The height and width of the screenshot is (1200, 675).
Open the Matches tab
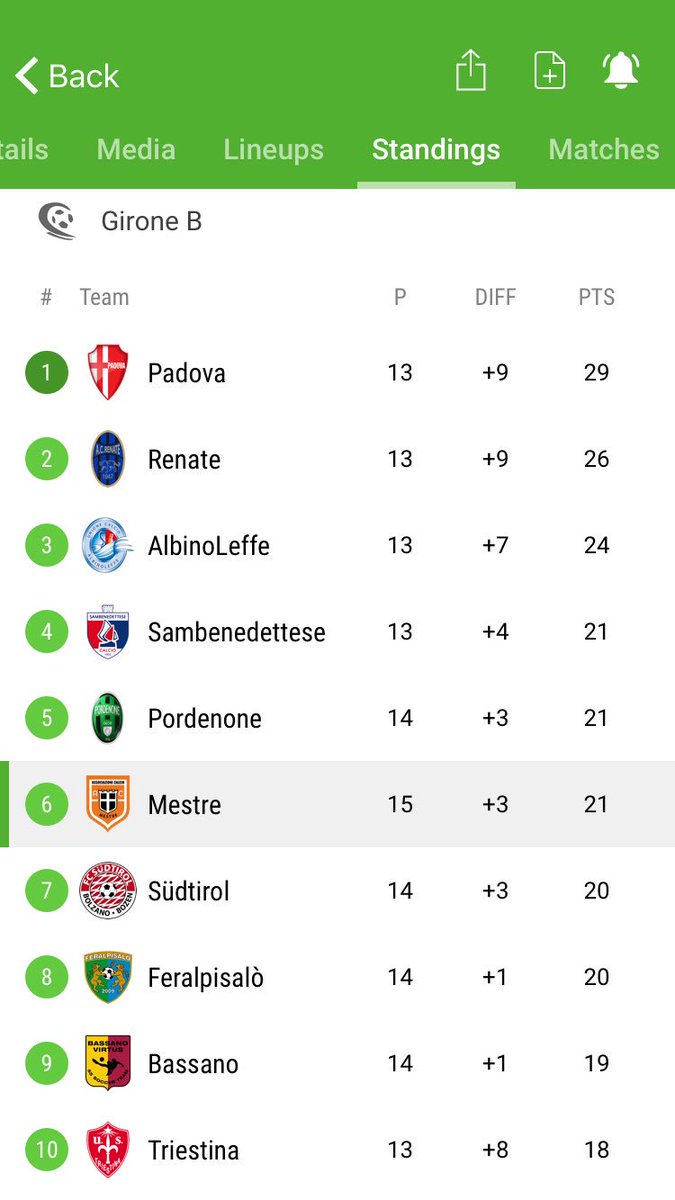(x=604, y=149)
